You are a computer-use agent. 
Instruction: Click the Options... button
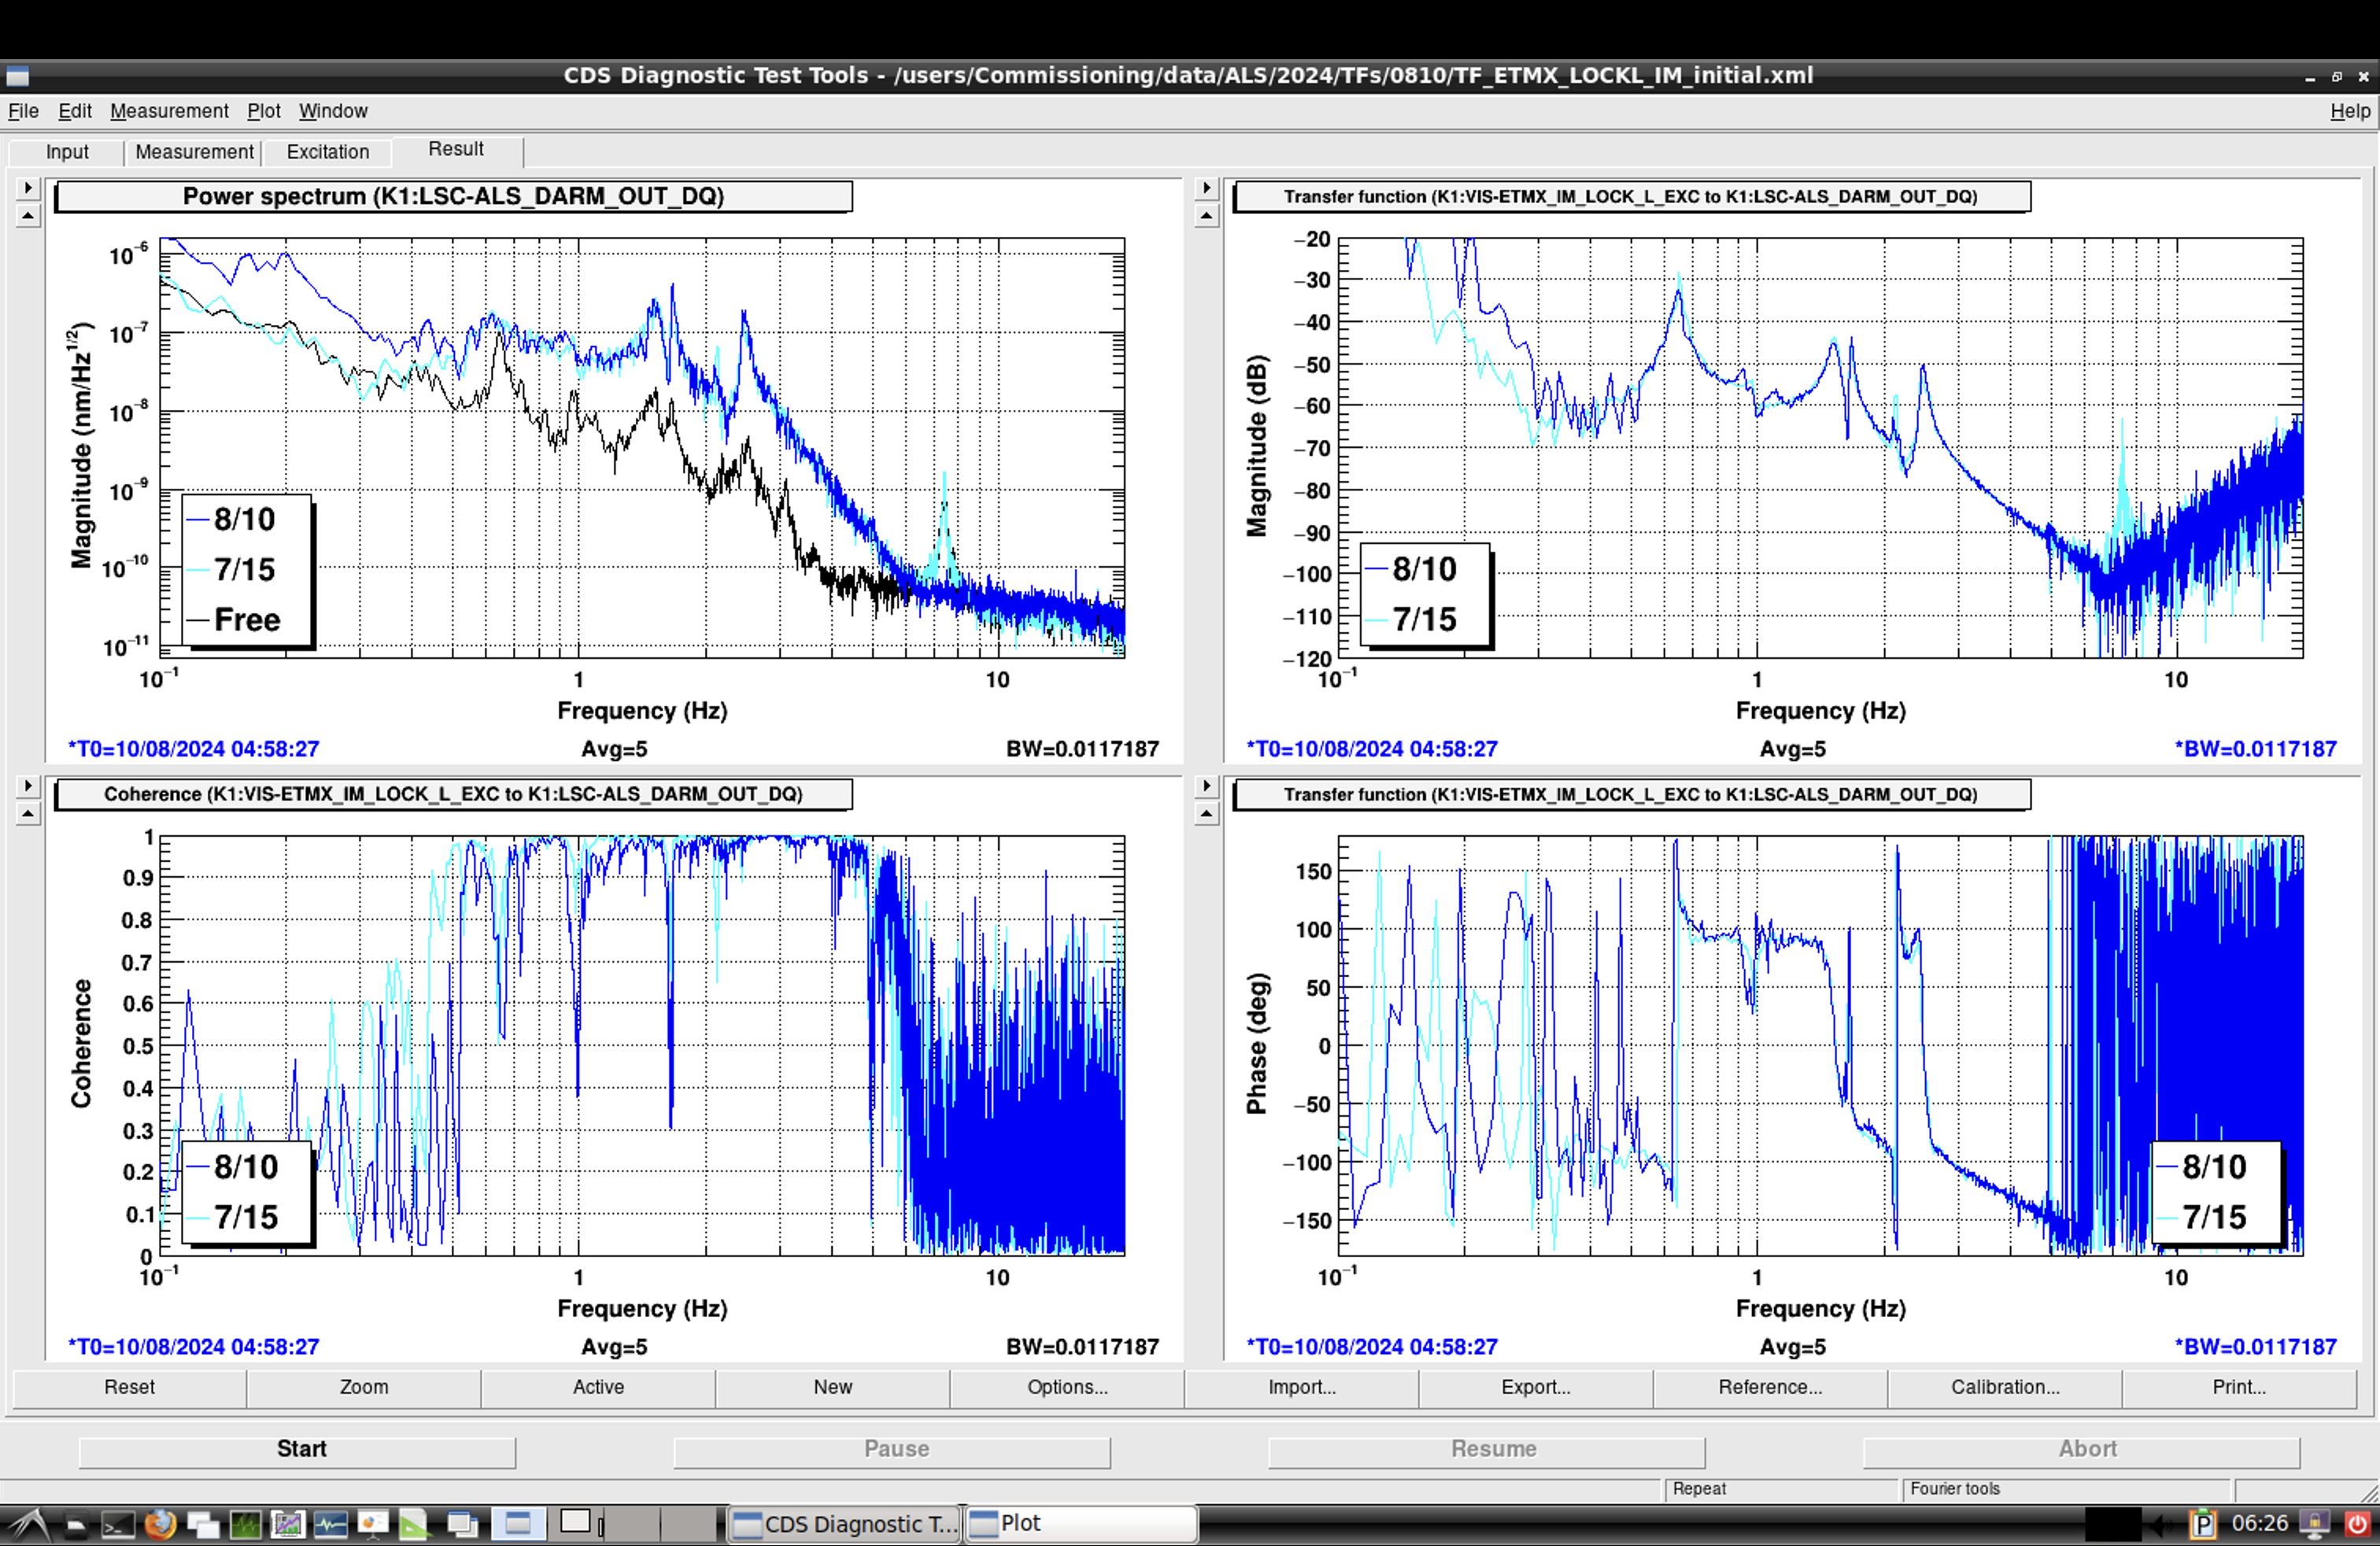pos(1067,1387)
